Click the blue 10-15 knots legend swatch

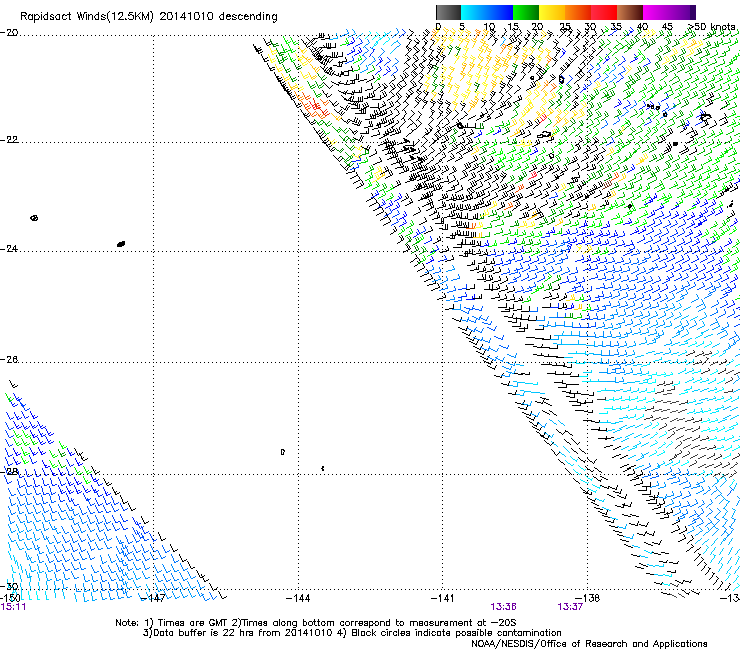pyautogui.click(x=500, y=12)
